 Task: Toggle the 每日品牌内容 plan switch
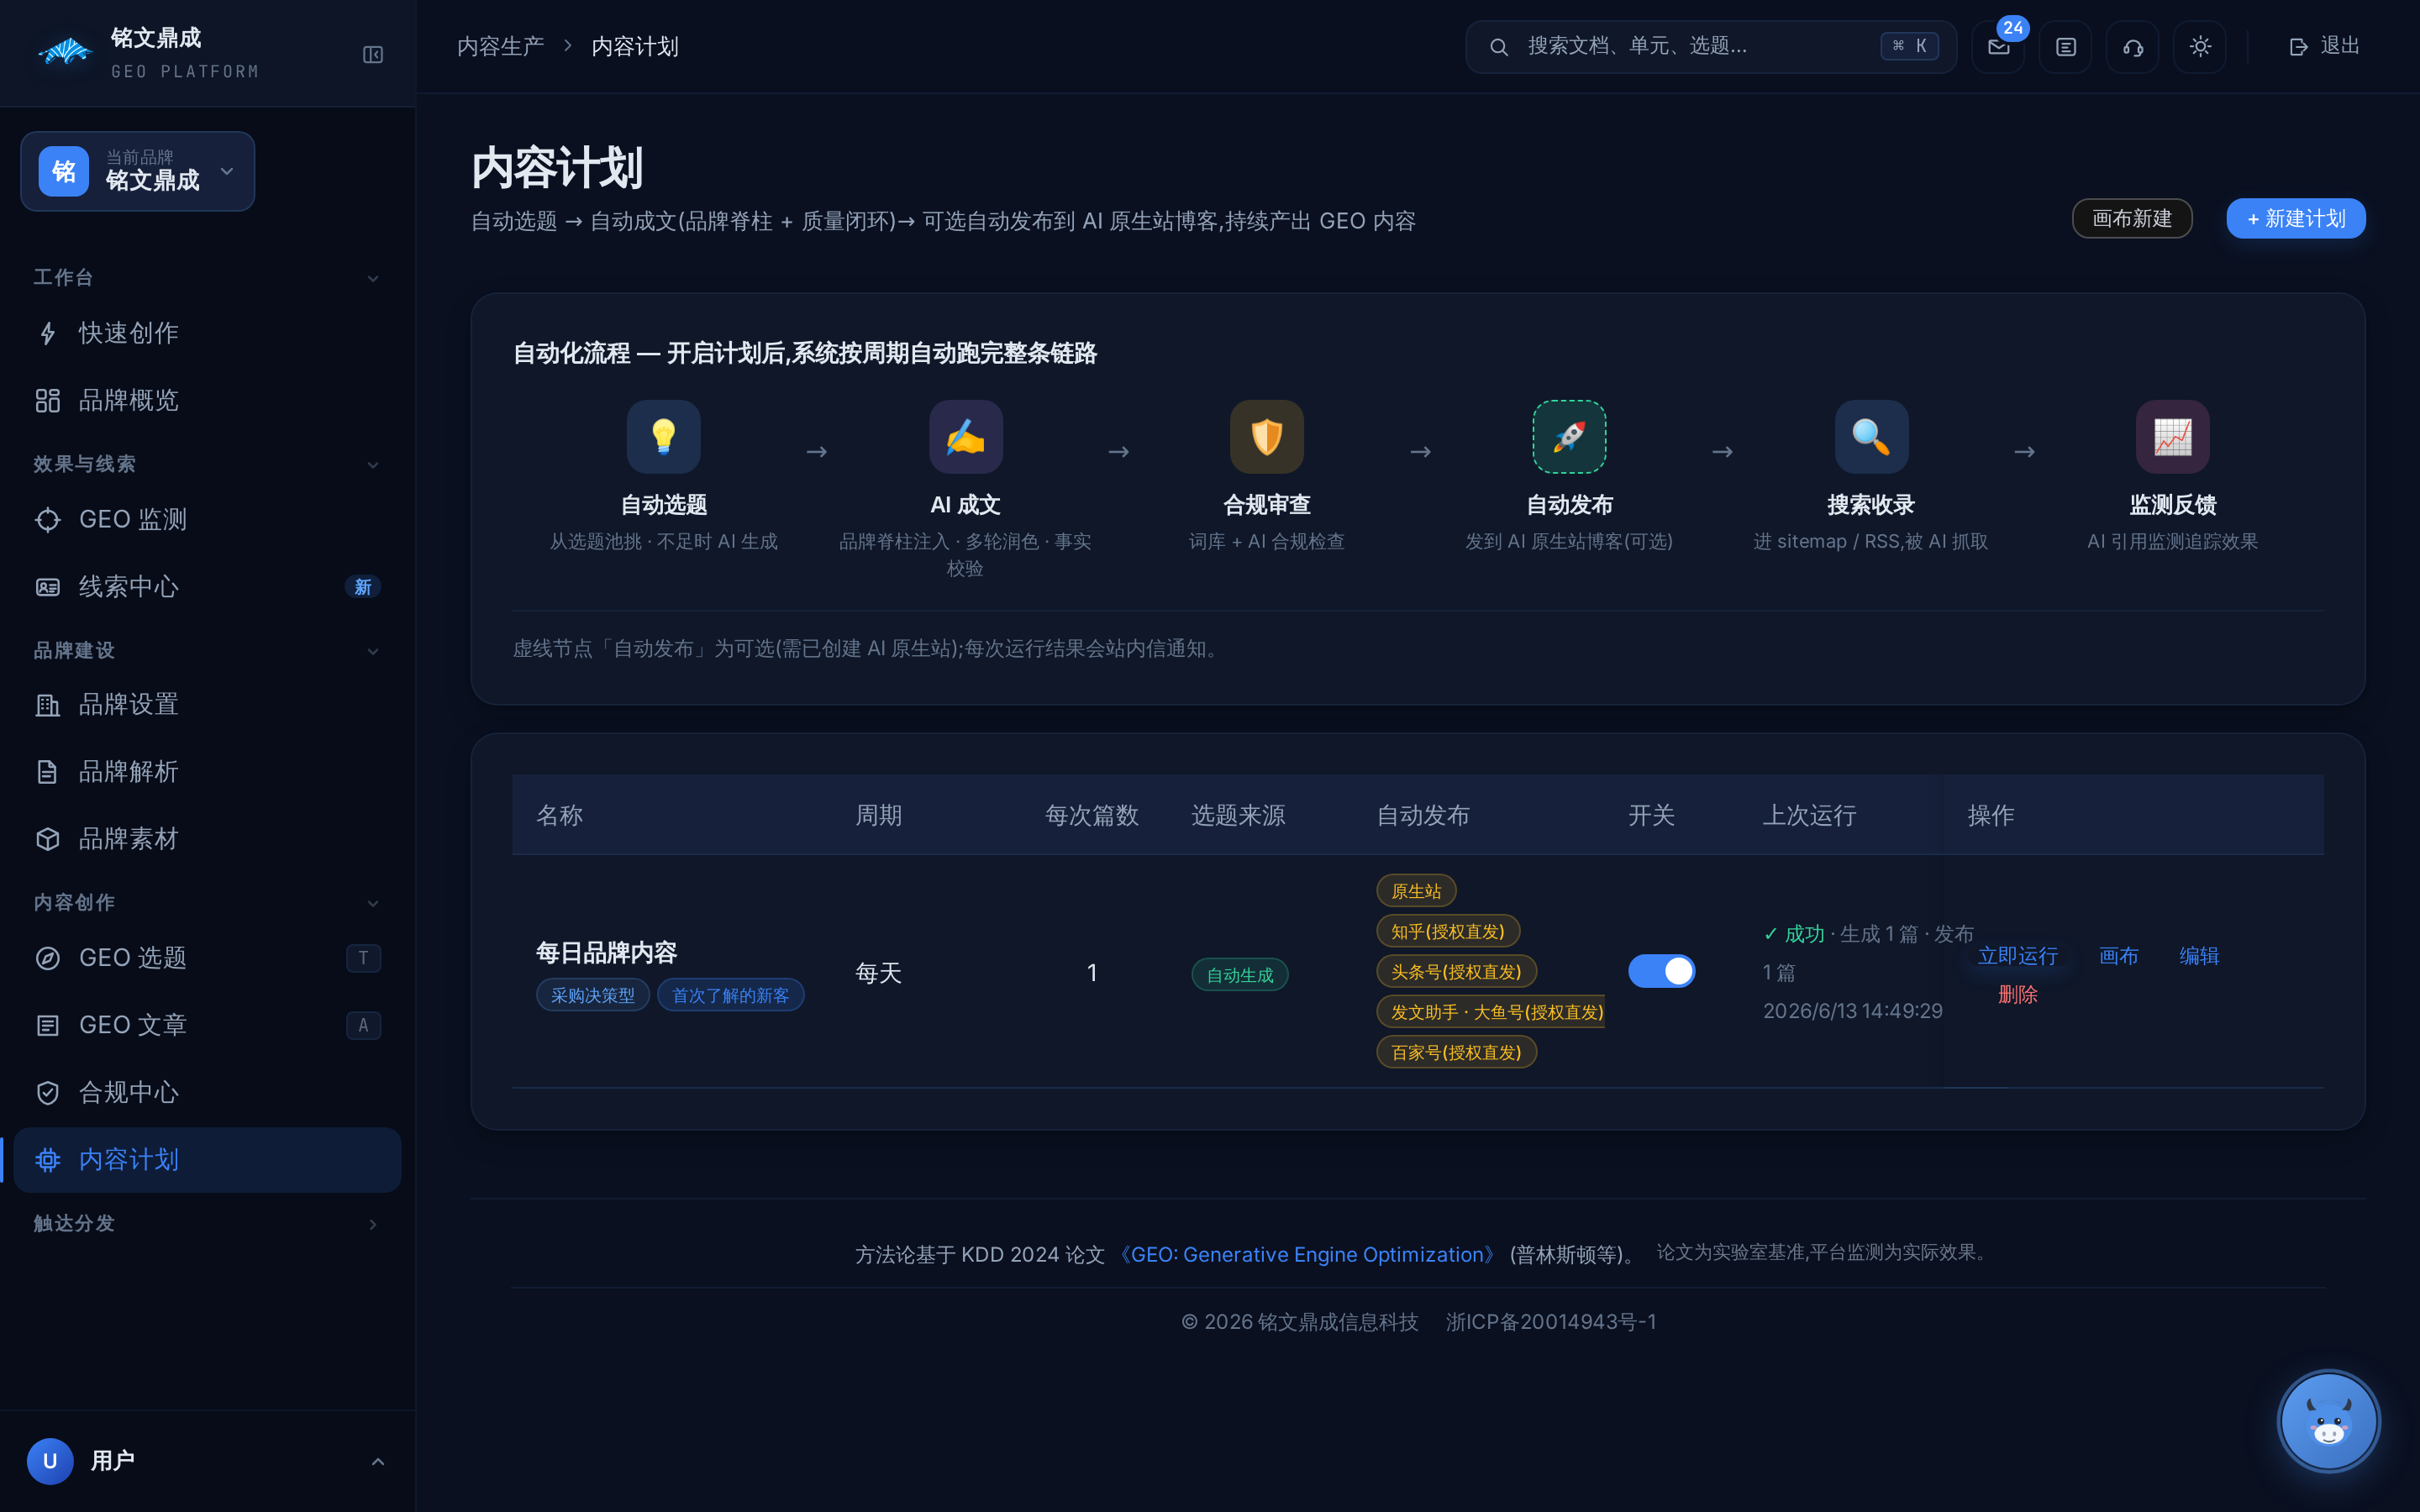(1661, 970)
